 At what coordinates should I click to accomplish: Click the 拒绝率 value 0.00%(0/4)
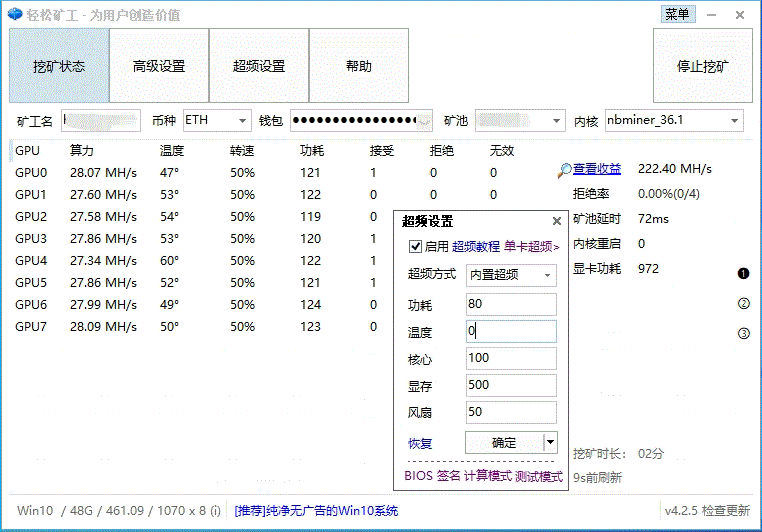(669, 194)
